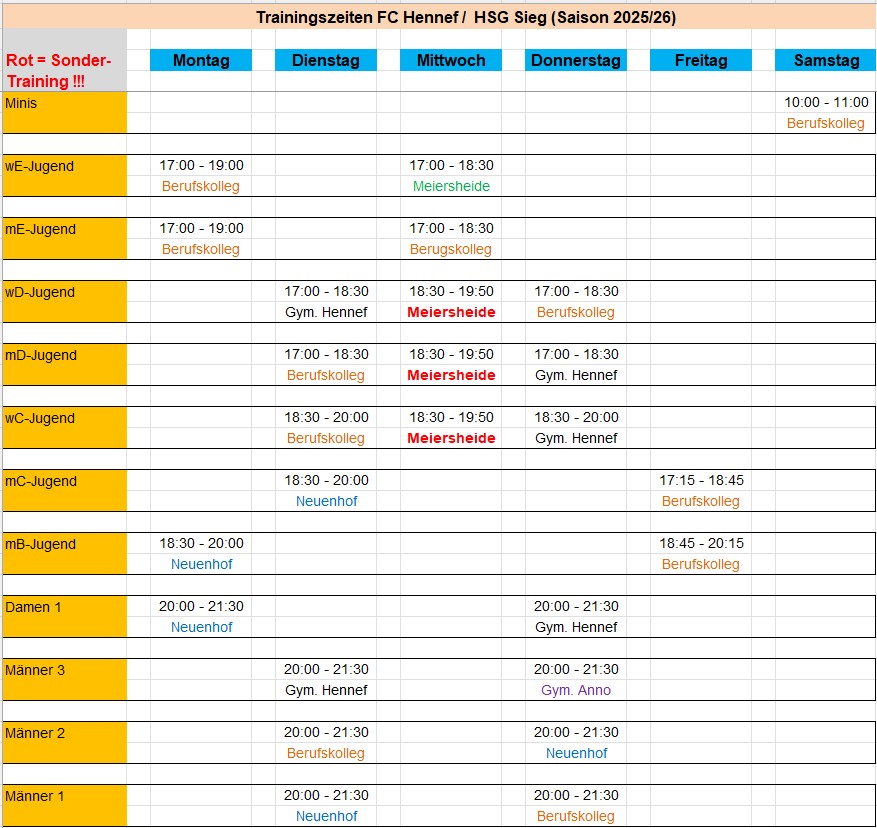Click the 17:15 - 18:45 Friday time
The height and width of the screenshot is (828, 877).
pos(701,480)
